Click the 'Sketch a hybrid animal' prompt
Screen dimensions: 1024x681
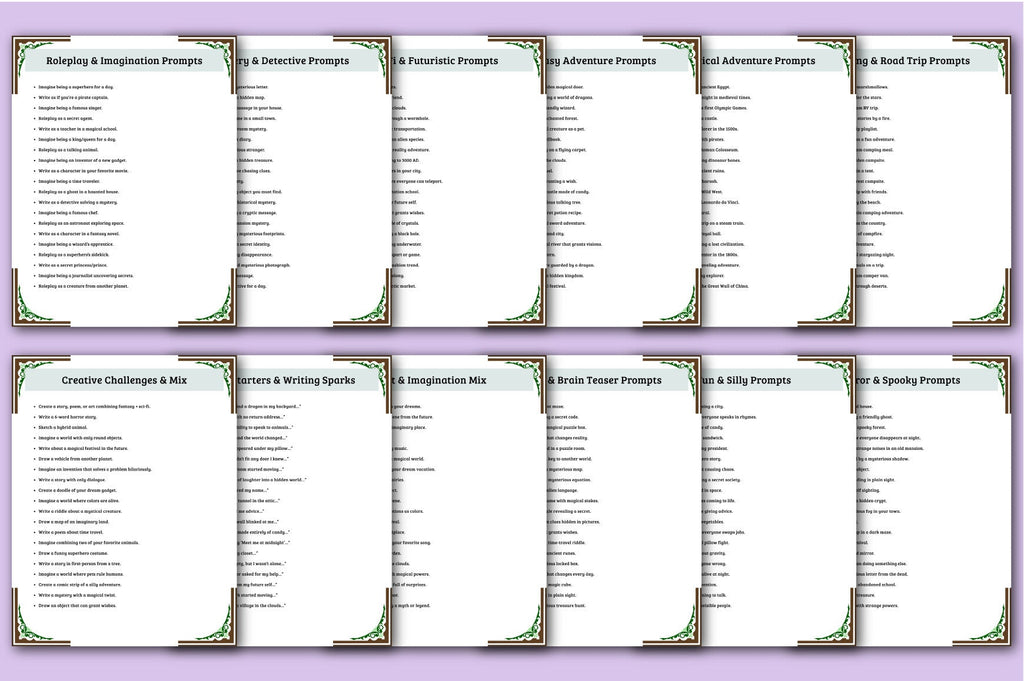coord(63,427)
